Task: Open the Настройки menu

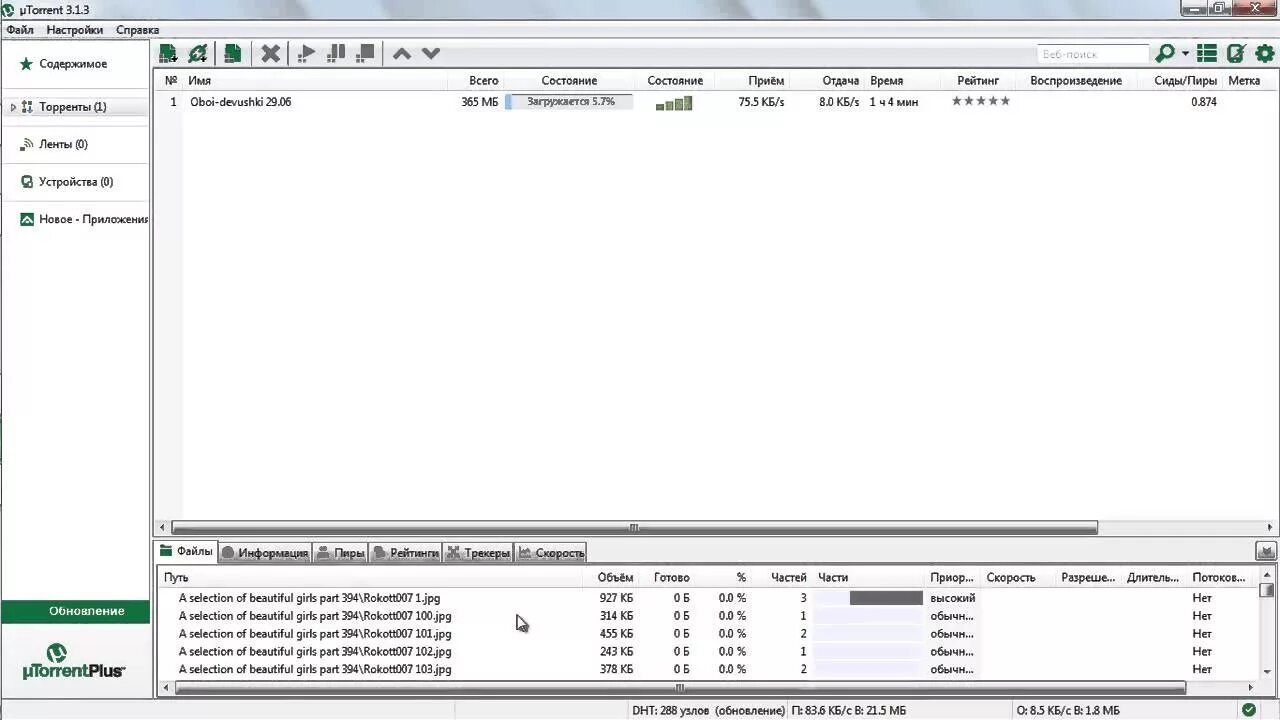Action: tap(74, 30)
